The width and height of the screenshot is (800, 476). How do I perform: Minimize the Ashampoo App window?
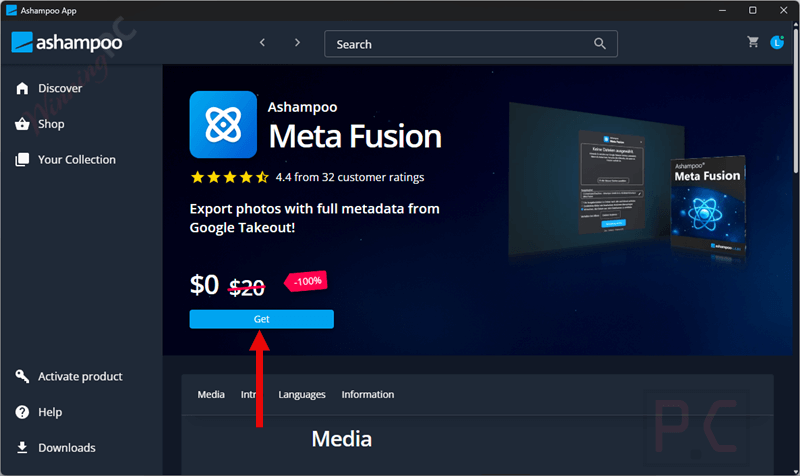(x=722, y=11)
